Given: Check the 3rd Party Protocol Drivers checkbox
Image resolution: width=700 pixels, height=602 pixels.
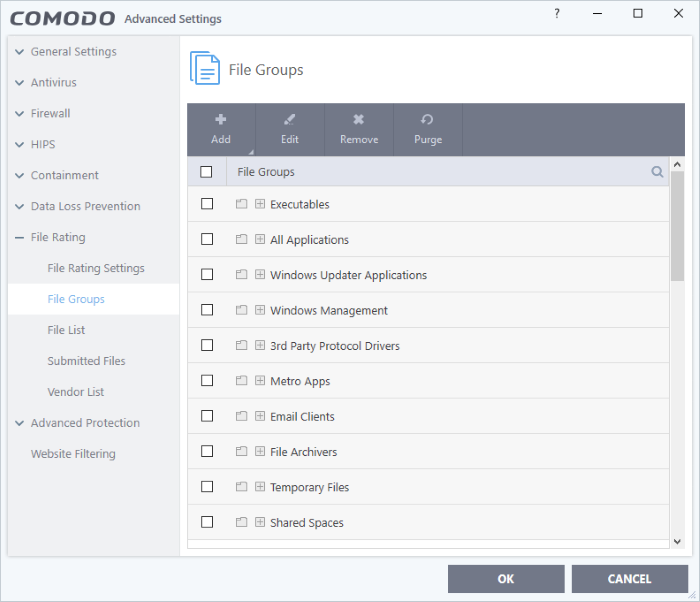Looking at the screenshot, I should 207,345.
